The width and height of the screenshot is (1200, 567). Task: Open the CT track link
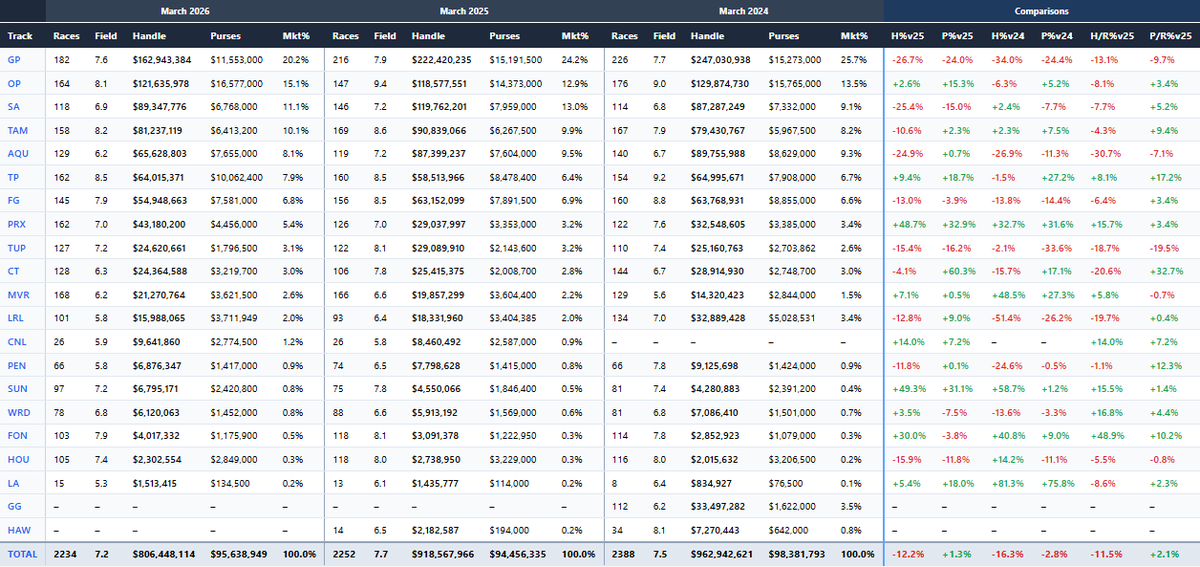[14, 270]
